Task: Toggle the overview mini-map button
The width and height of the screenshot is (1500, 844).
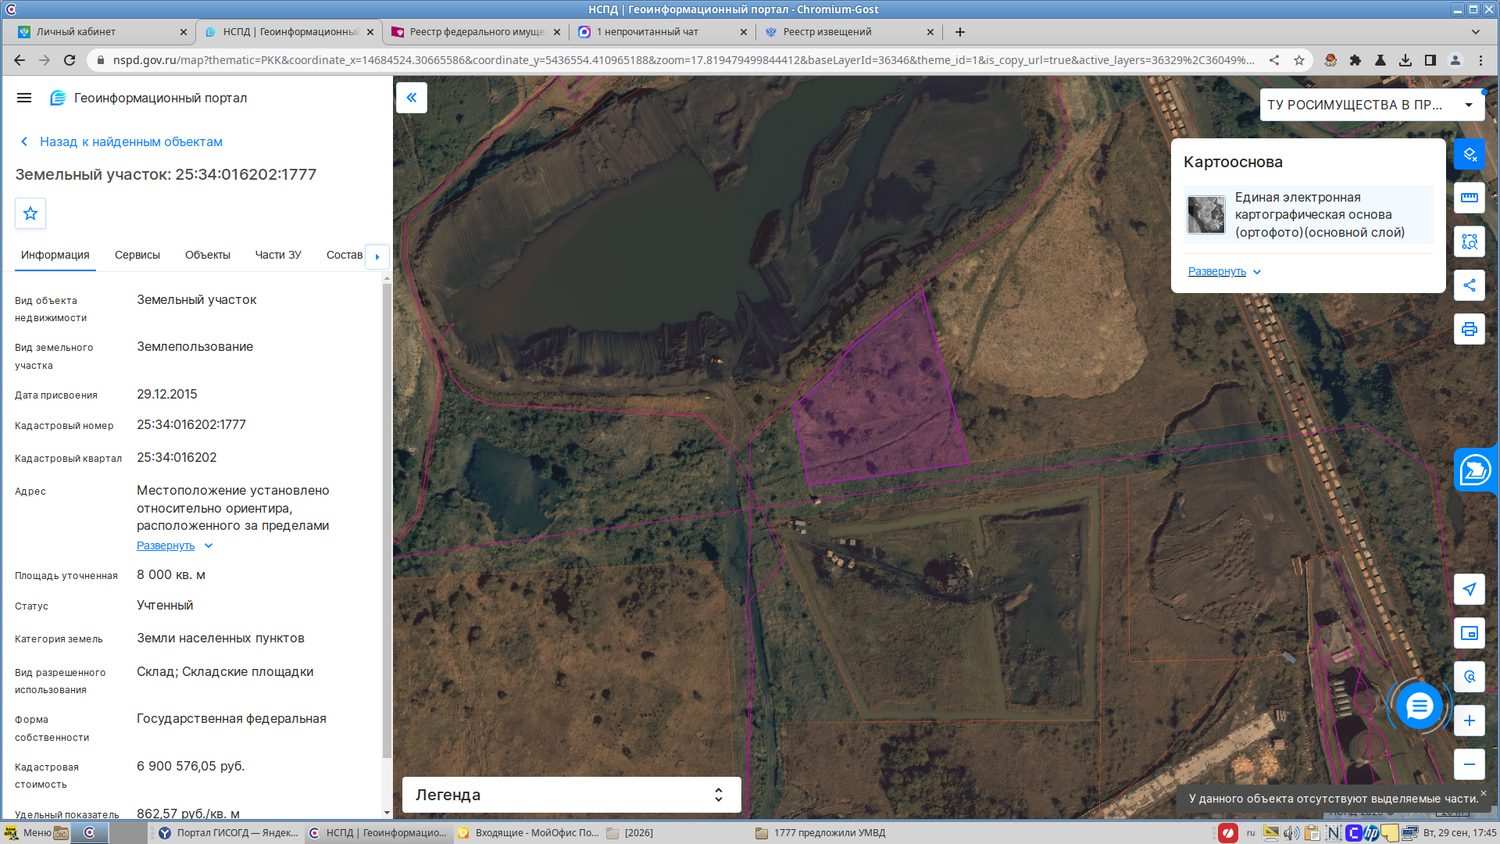Action: (1469, 633)
